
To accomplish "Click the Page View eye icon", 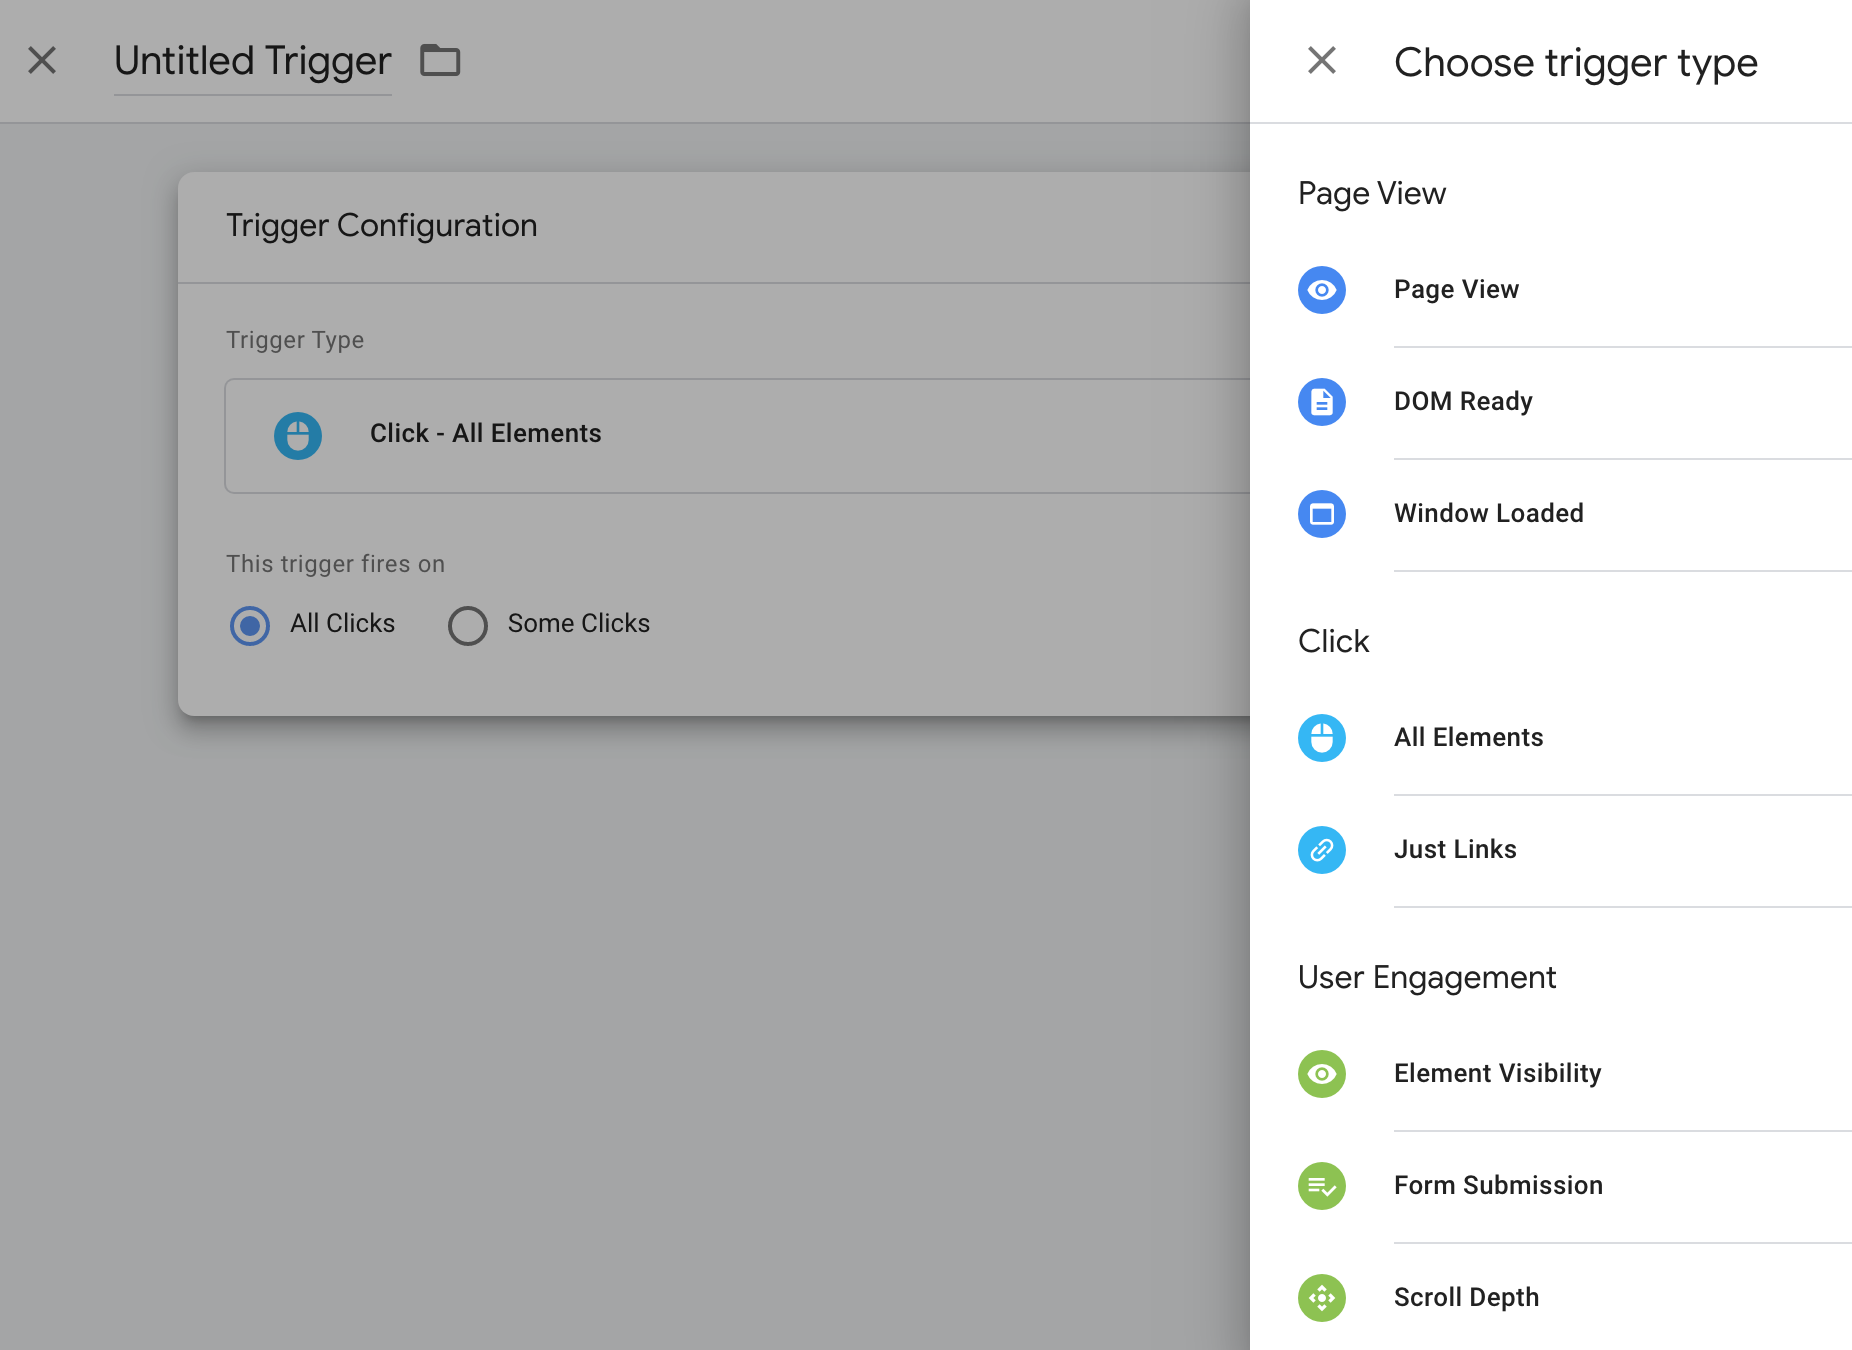I will tap(1322, 290).
